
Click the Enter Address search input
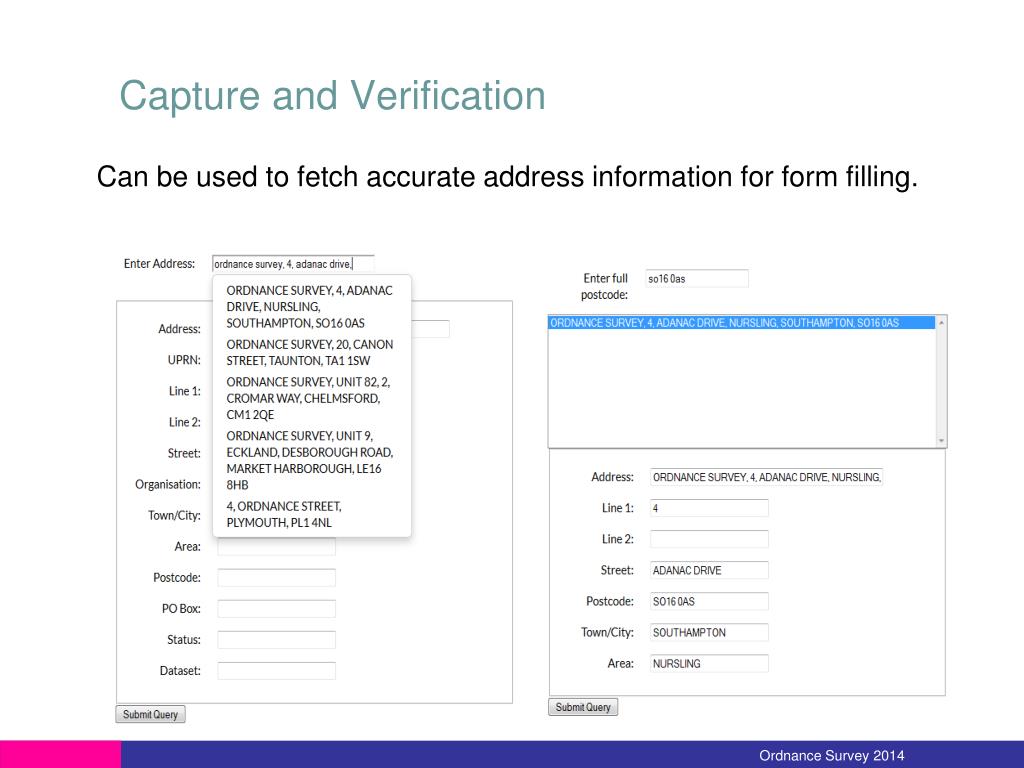coord(293,264)
